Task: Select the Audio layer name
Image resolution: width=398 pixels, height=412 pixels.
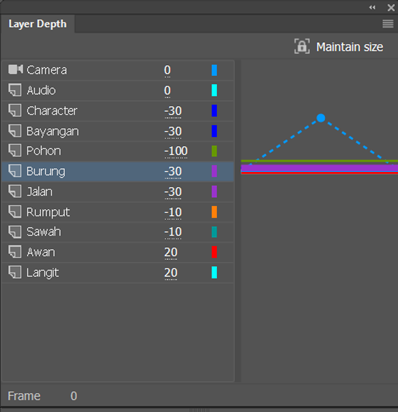Action: [x=41, y=90]
